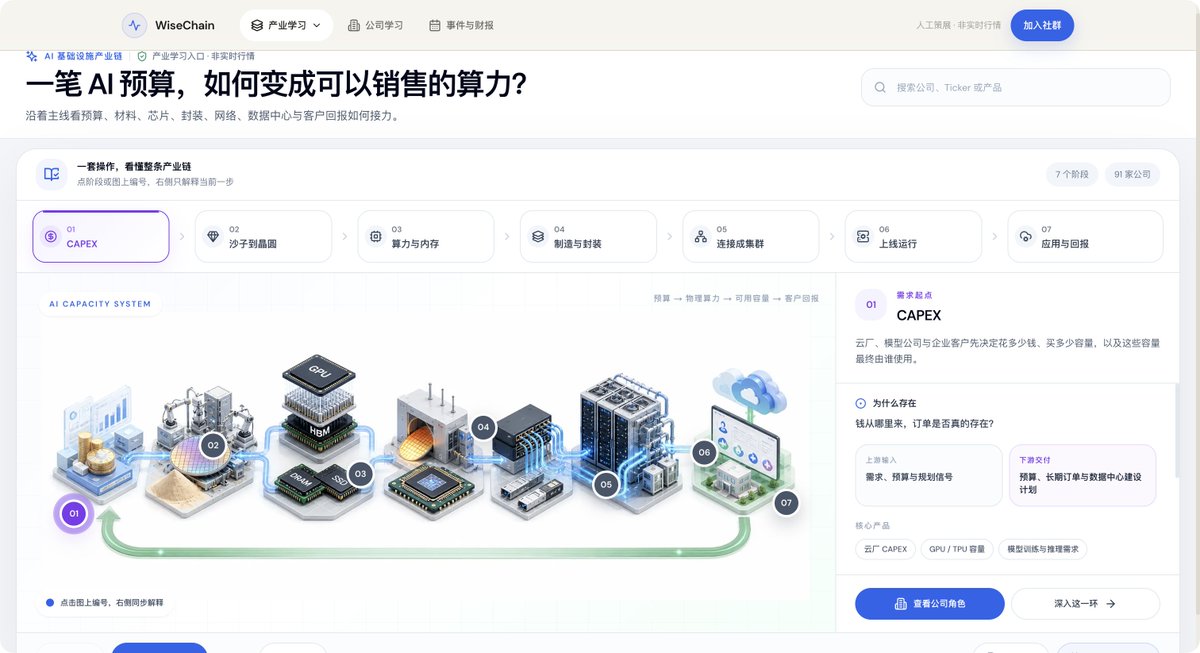Click the 91 家公司 badge
Viewport: 1200px width, 653px height.
point(1132,174)
